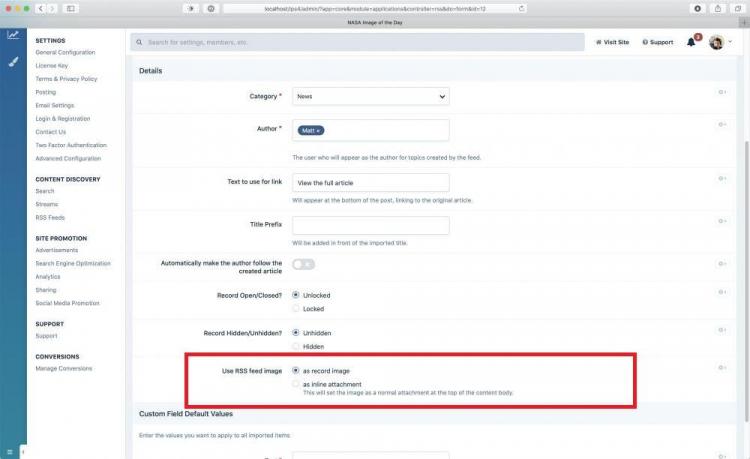
Task: Click the user avatar in header
Action: (x=716, y=42)
